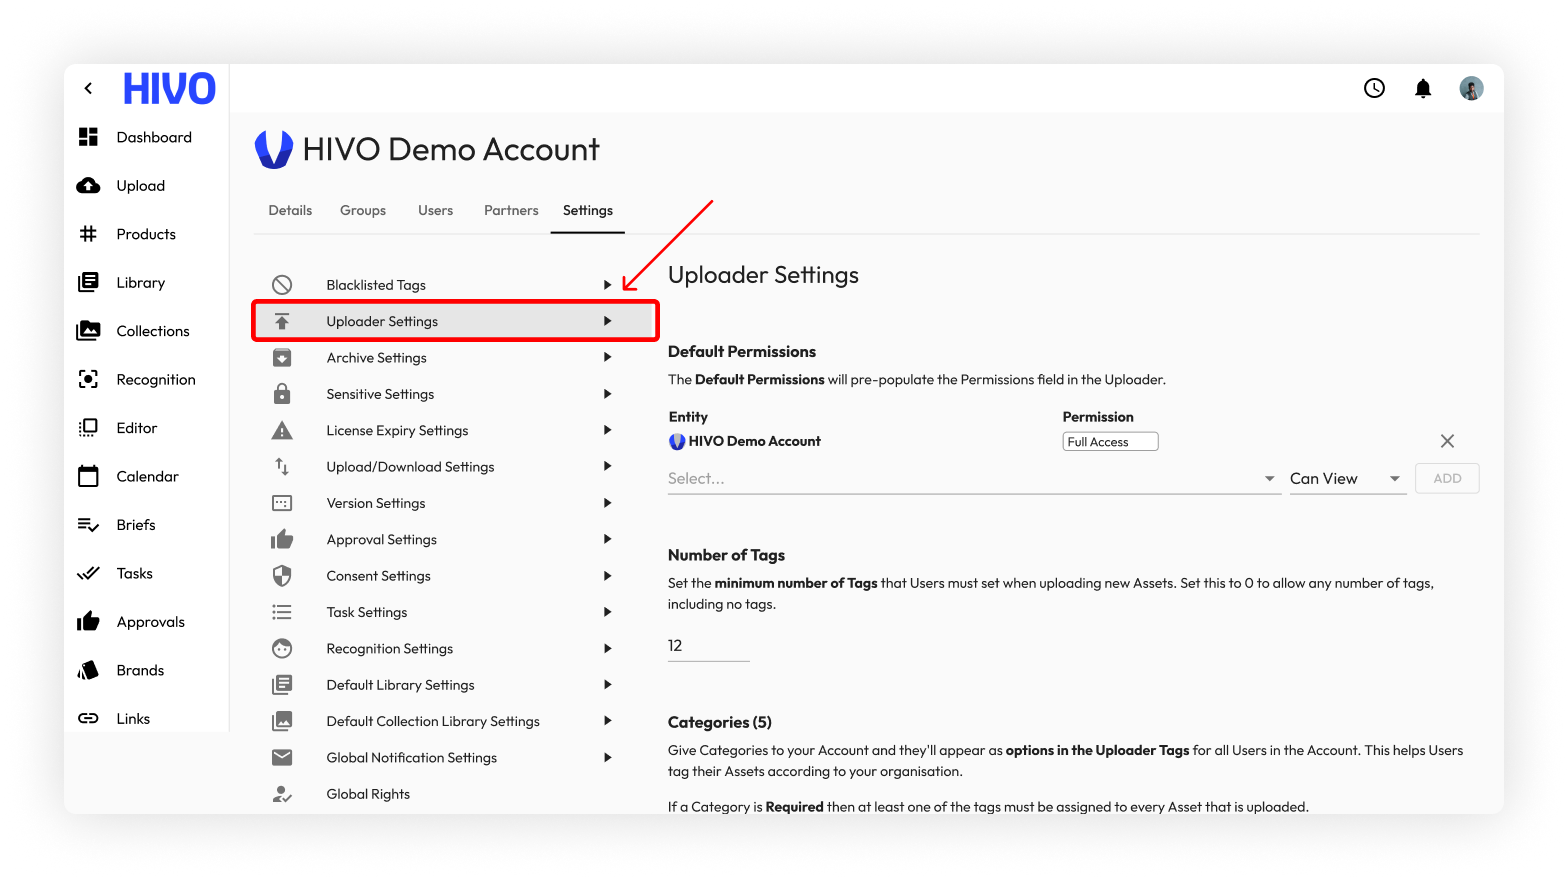Open Brands in the sidebar
1568x878 pixels.
[140, 671]
